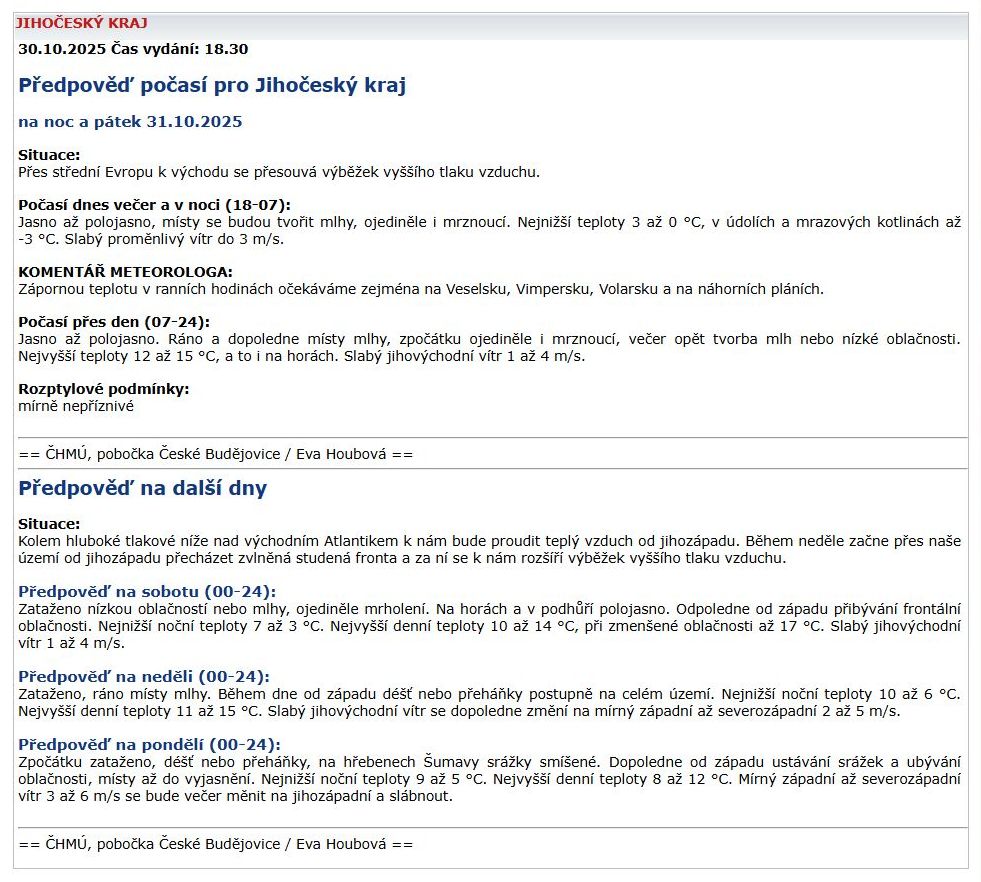This screenshot has height=882, width=981.
Task: Click the sentence about střední Evropu pressure ridge
Action: click(x=279, y=172)
